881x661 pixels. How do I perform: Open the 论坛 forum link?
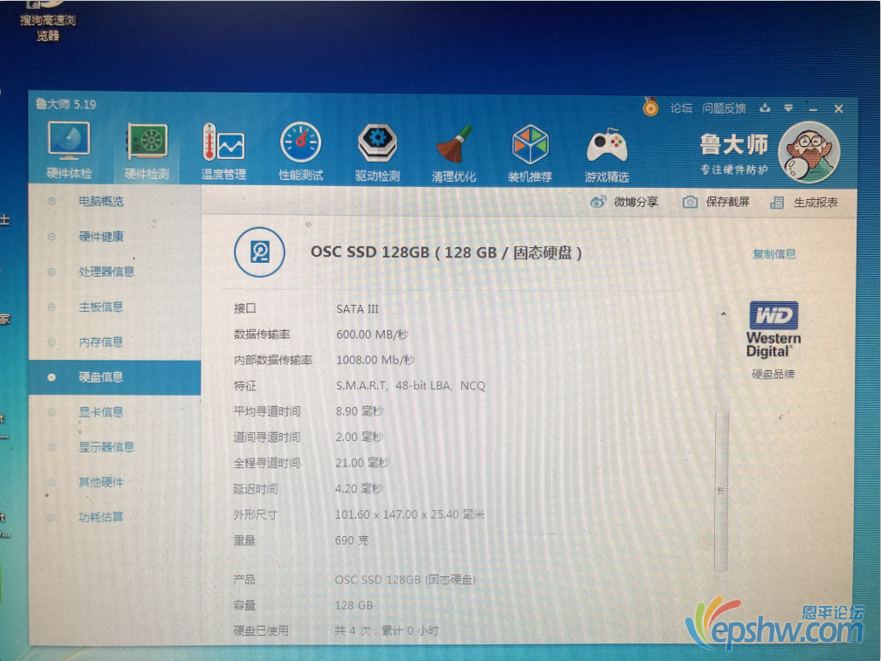[x=681, y=108]
